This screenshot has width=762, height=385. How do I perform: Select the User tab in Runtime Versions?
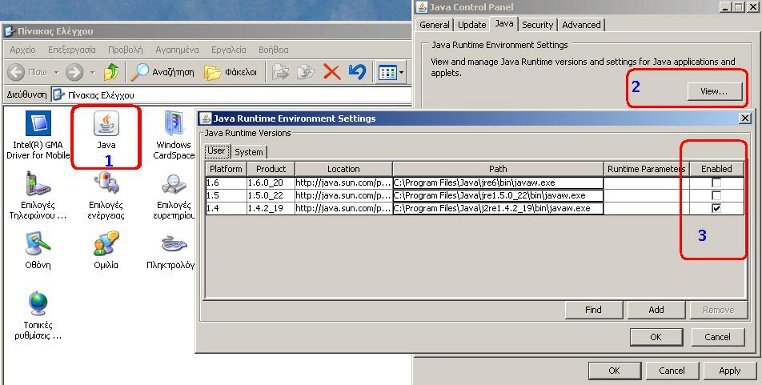tap(216, 151)
